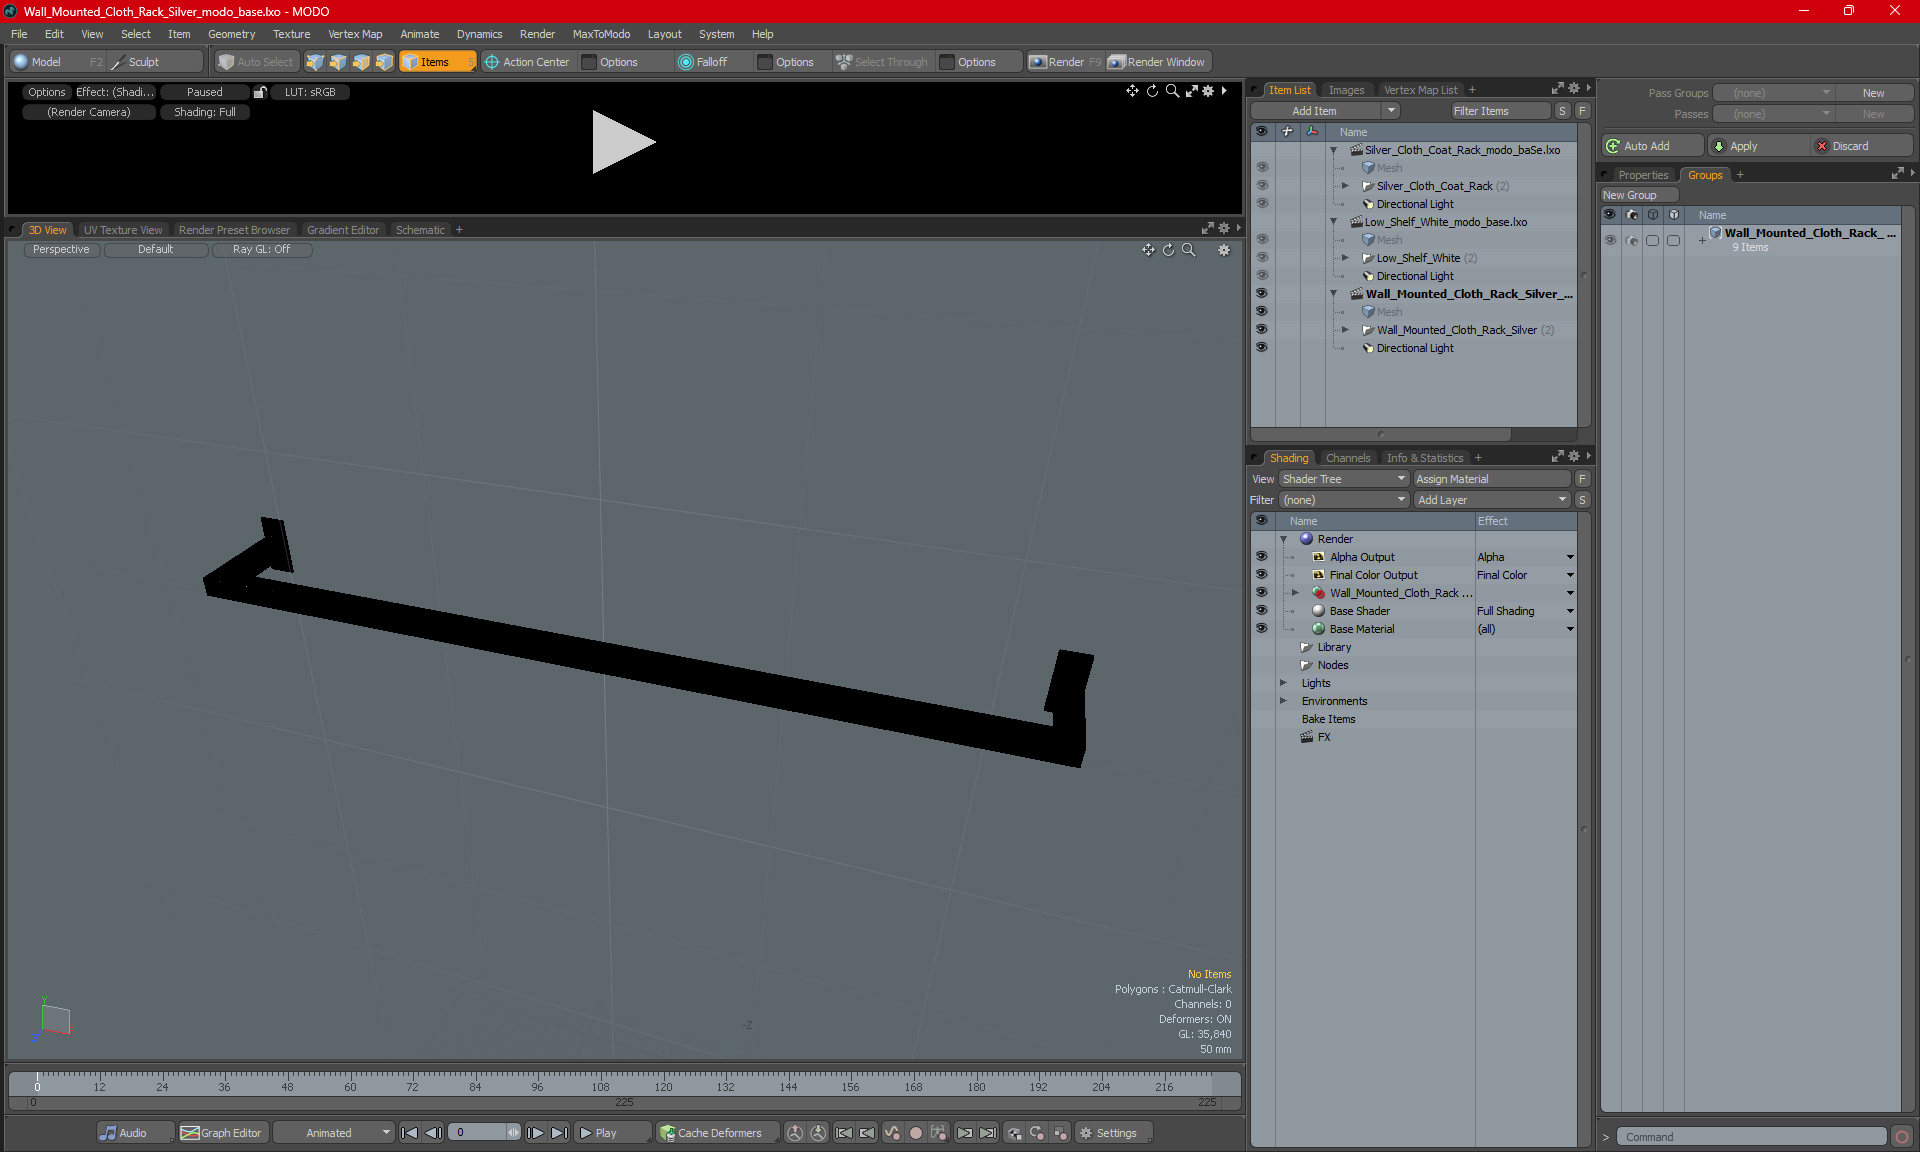Toggle visibility of Wall_Mounted_Cloth_Rack_Silver (2) group
Screen dimensions: 1920x1152
pos(1261,330)
